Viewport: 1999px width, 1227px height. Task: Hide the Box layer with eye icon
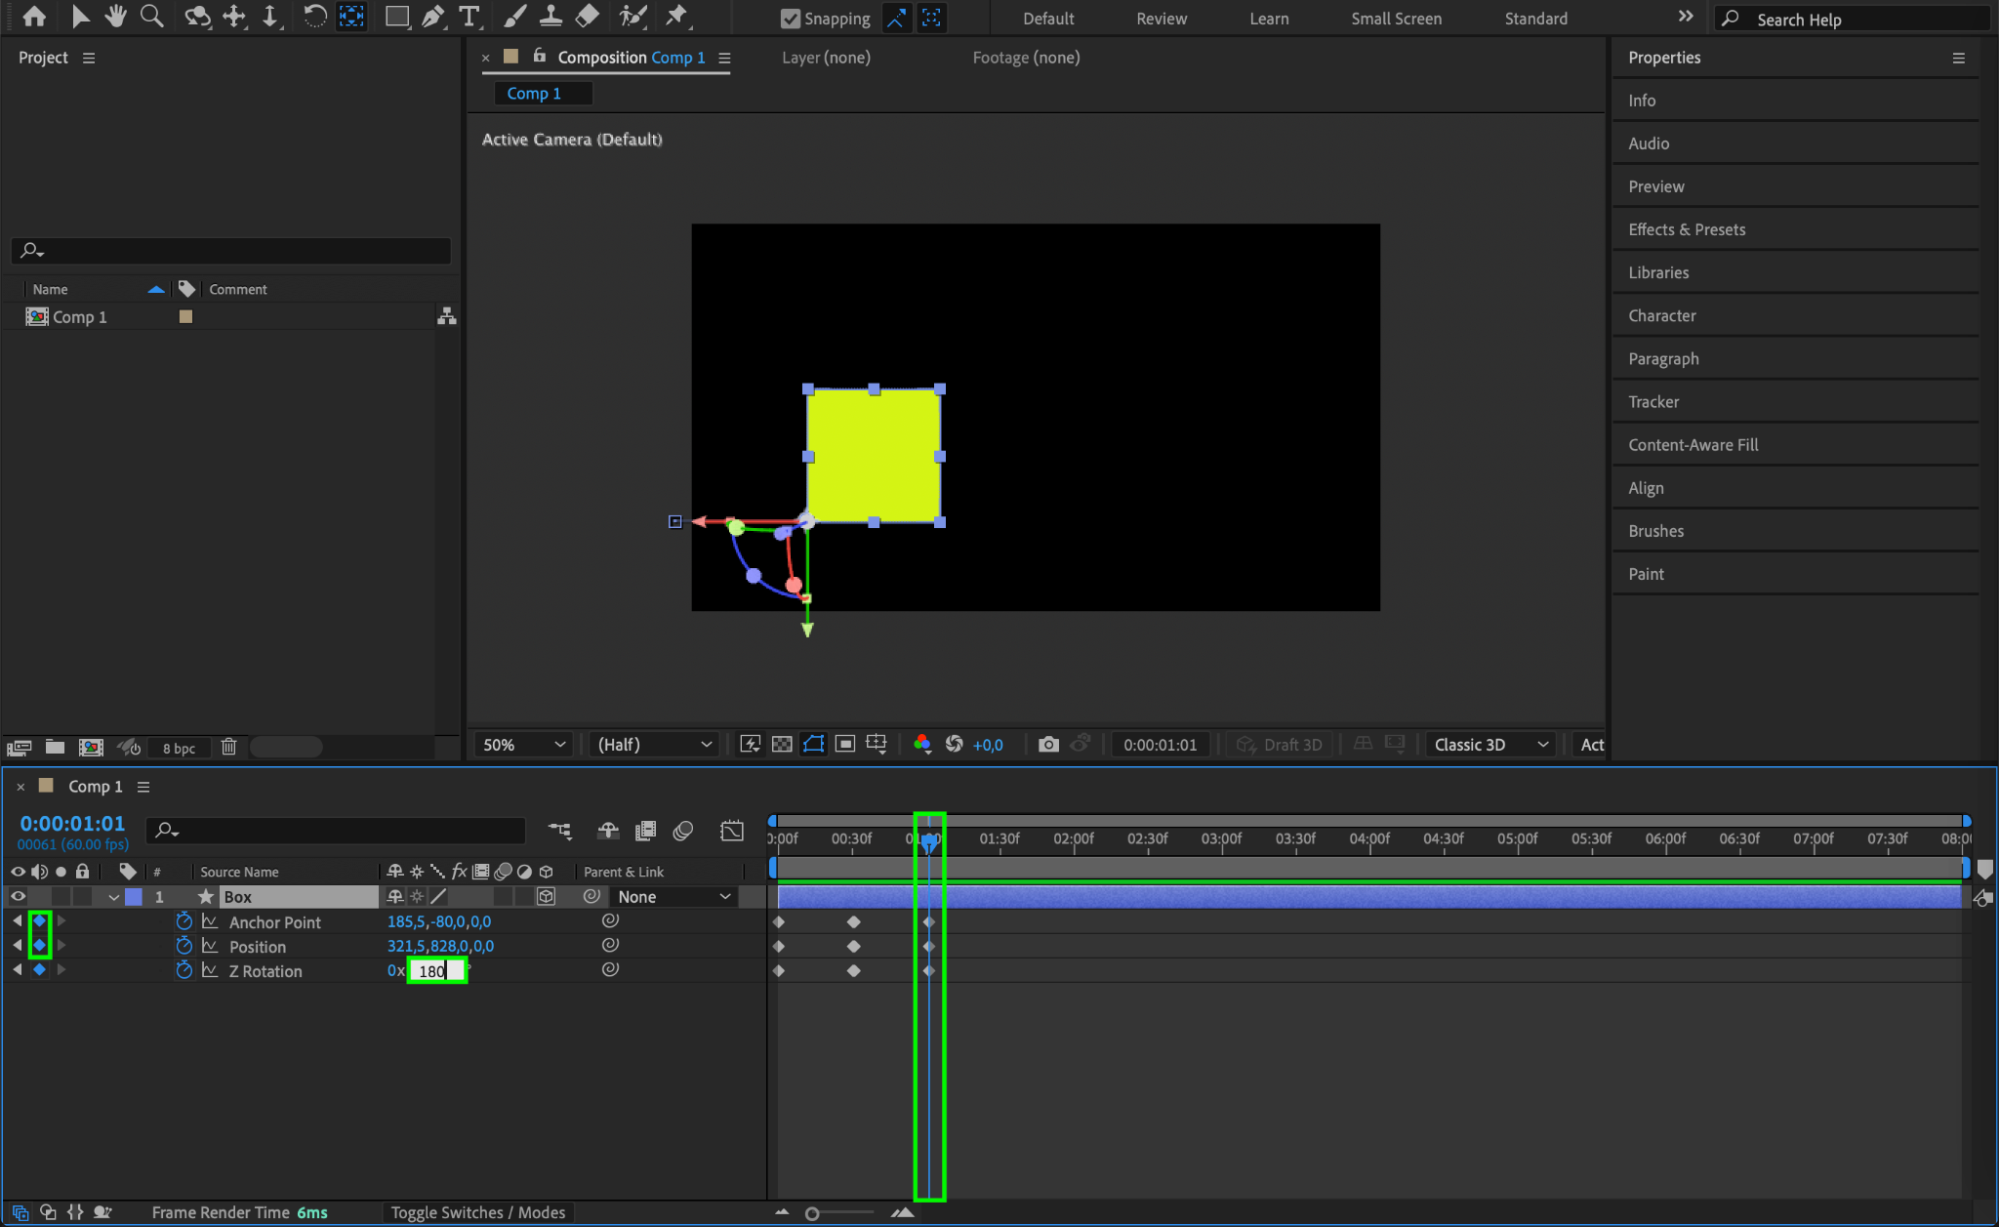(18, 897)
